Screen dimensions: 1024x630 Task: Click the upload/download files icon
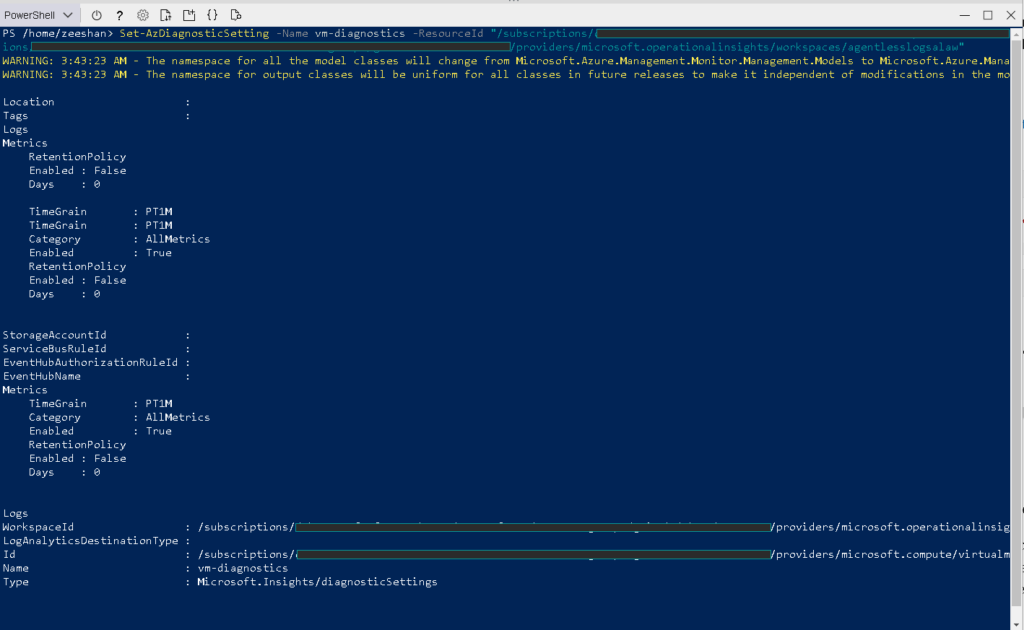tap(166, 15)
